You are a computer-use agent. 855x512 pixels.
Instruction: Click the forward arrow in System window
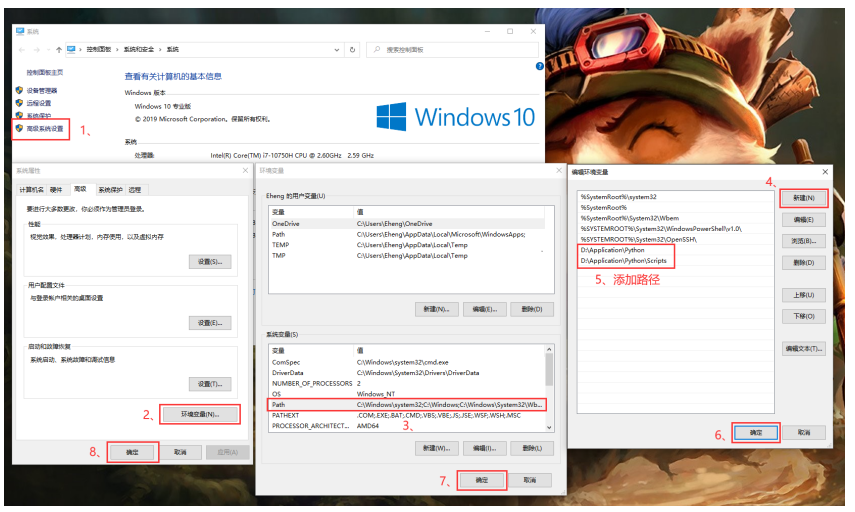37,50
